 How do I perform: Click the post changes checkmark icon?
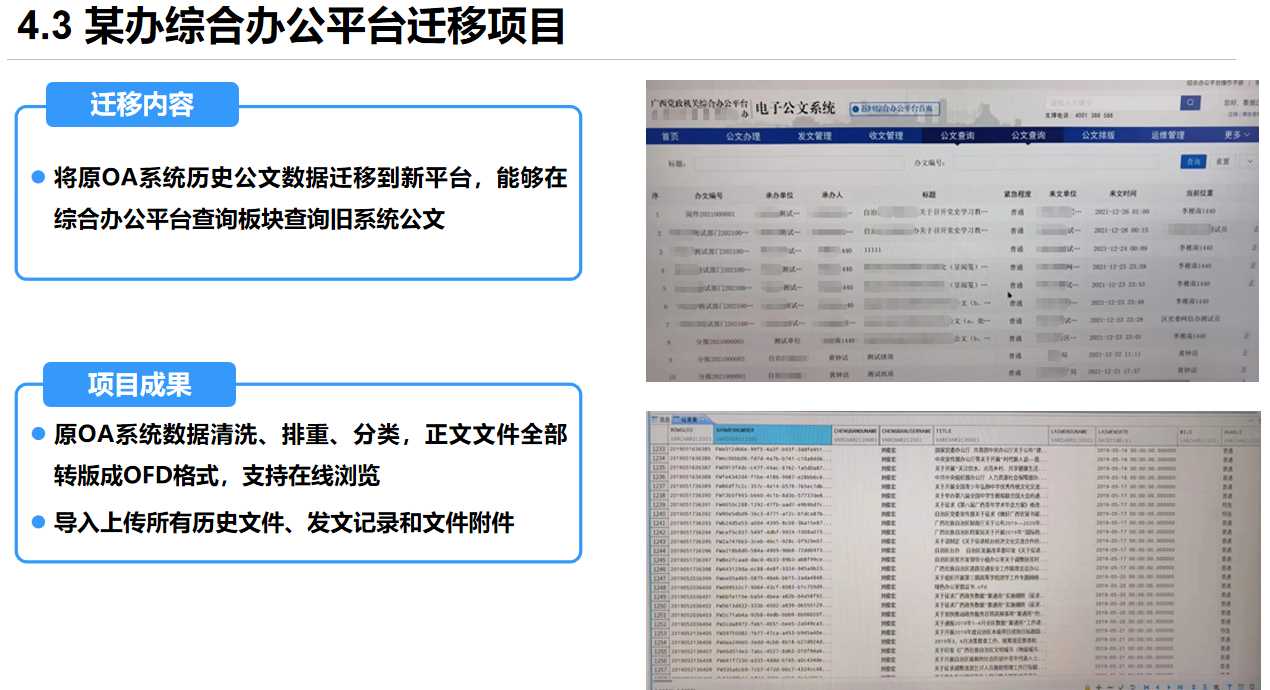click(1121, 685)
